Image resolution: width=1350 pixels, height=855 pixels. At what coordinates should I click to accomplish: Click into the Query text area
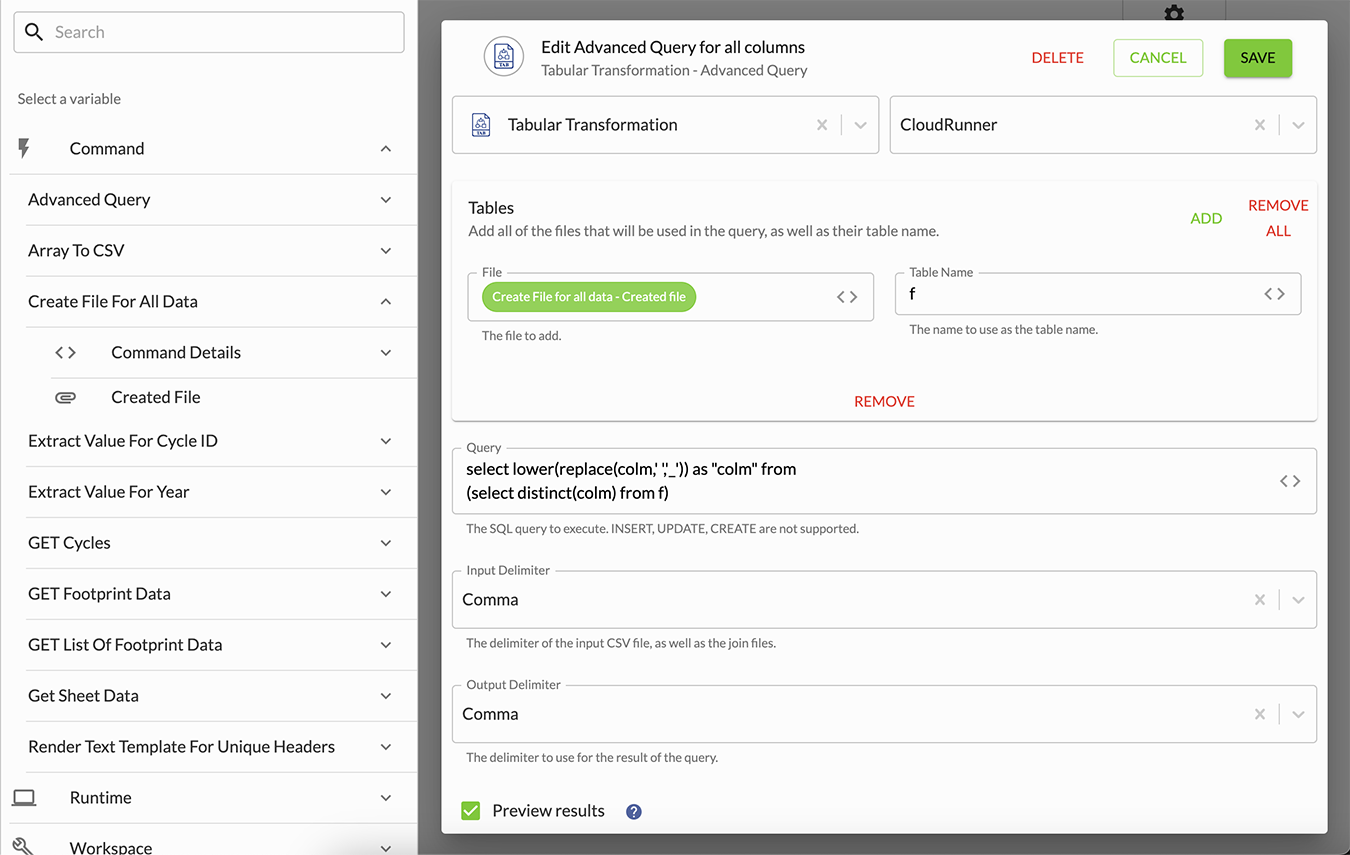coord(884,481)
